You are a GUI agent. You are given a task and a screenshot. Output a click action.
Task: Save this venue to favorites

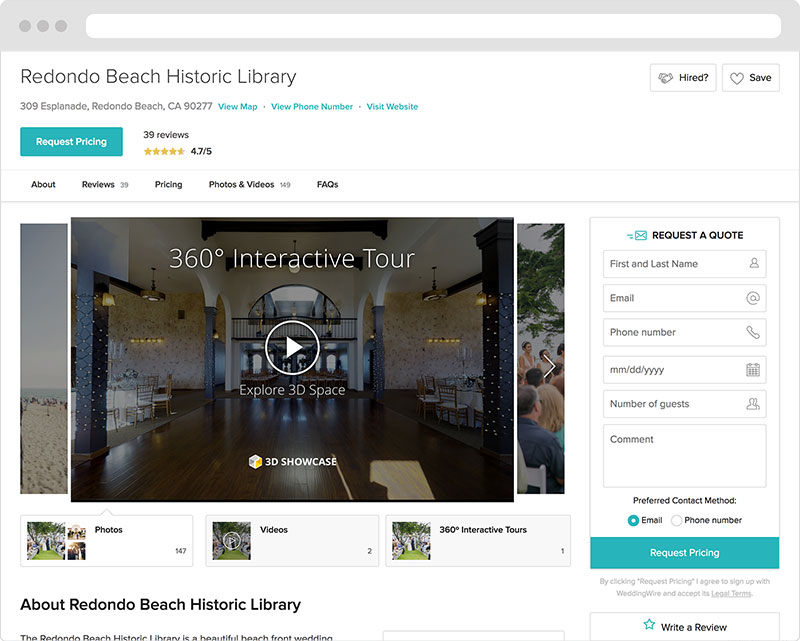(x=751, y=78)
